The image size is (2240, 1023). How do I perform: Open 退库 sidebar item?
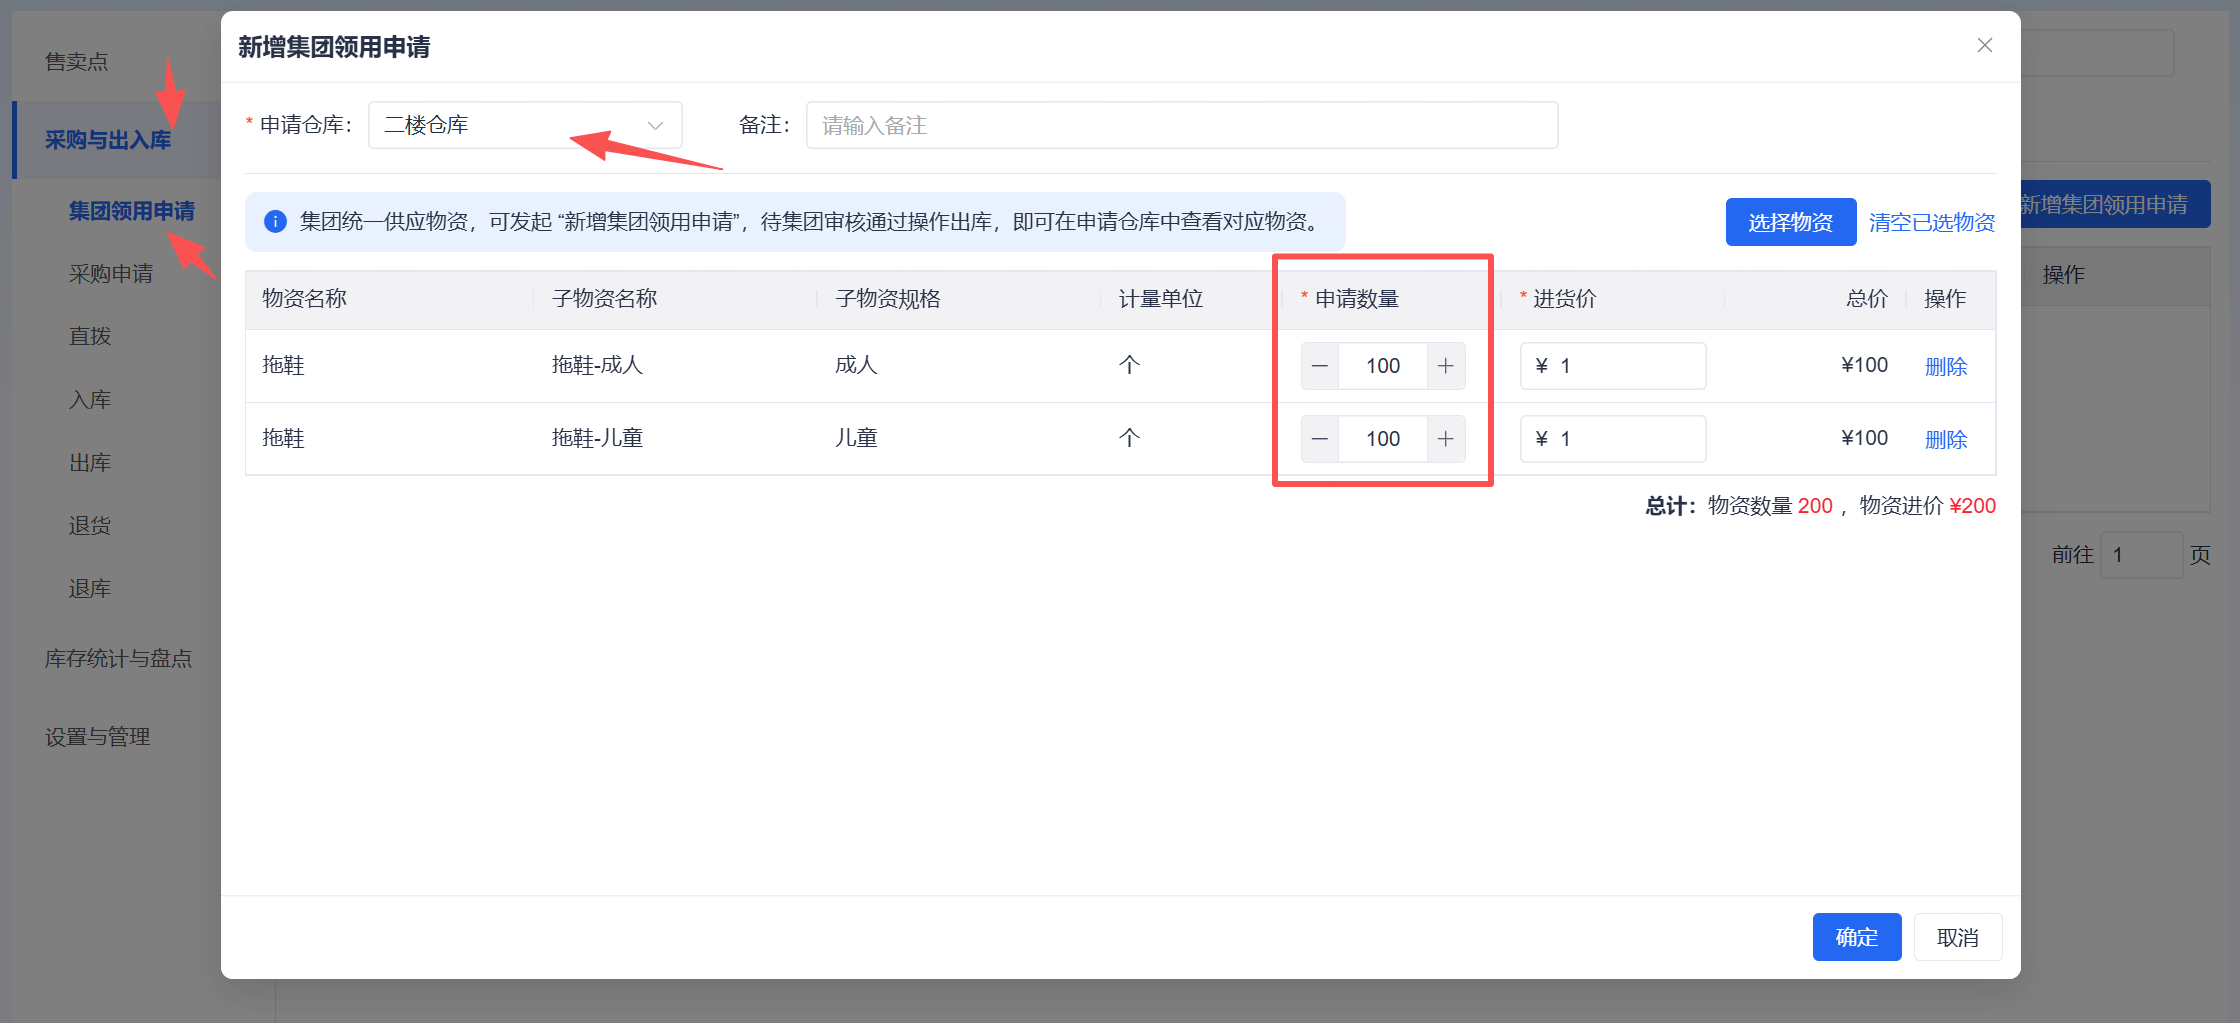90,589
